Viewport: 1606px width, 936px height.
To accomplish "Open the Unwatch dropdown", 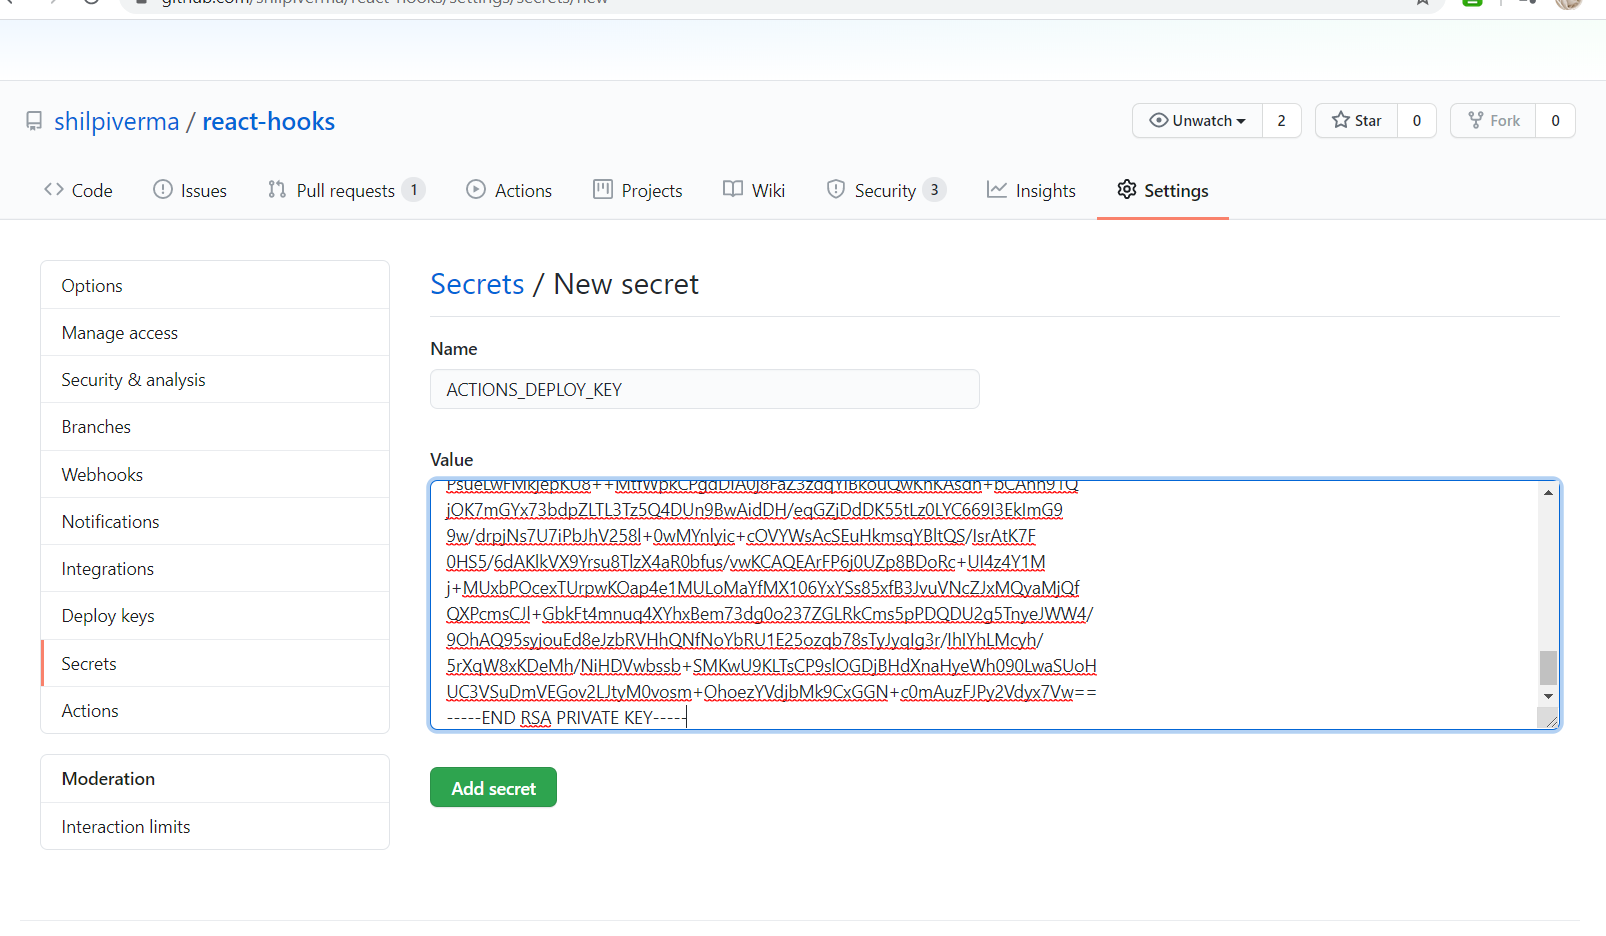I will pyautogui.click(x=1198, y=121).
